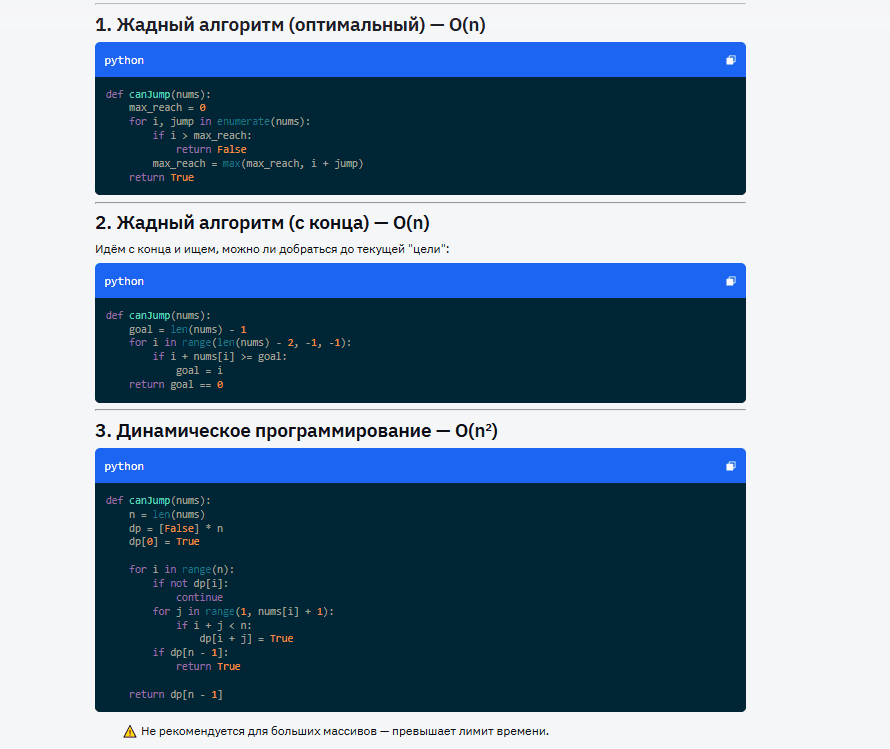
Task: Copy the first greedy algorithm code block
Action: (x=731, y=60)
